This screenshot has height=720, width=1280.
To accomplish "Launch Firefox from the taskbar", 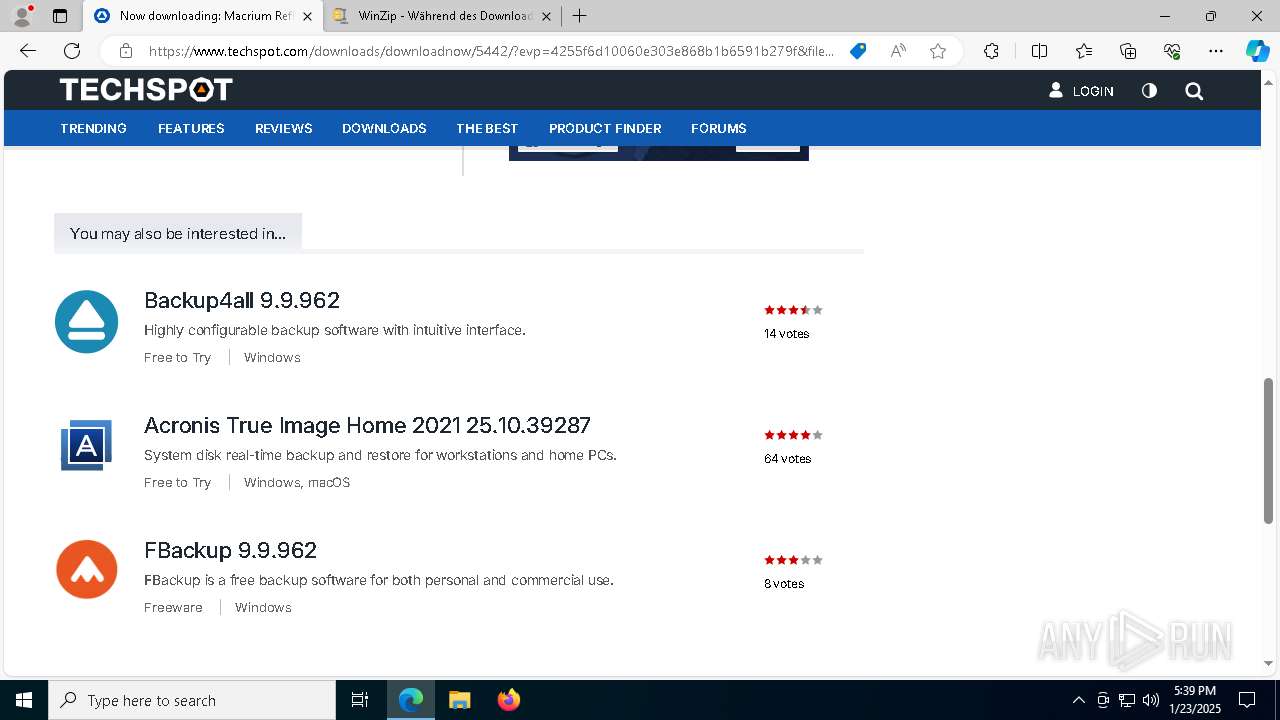I will (x=508, y=700).
